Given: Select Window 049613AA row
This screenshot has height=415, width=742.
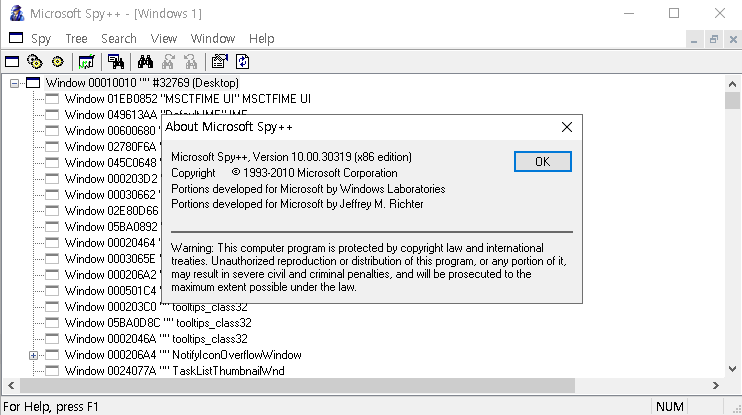Looking at the screenshot, I should point(112,115).
